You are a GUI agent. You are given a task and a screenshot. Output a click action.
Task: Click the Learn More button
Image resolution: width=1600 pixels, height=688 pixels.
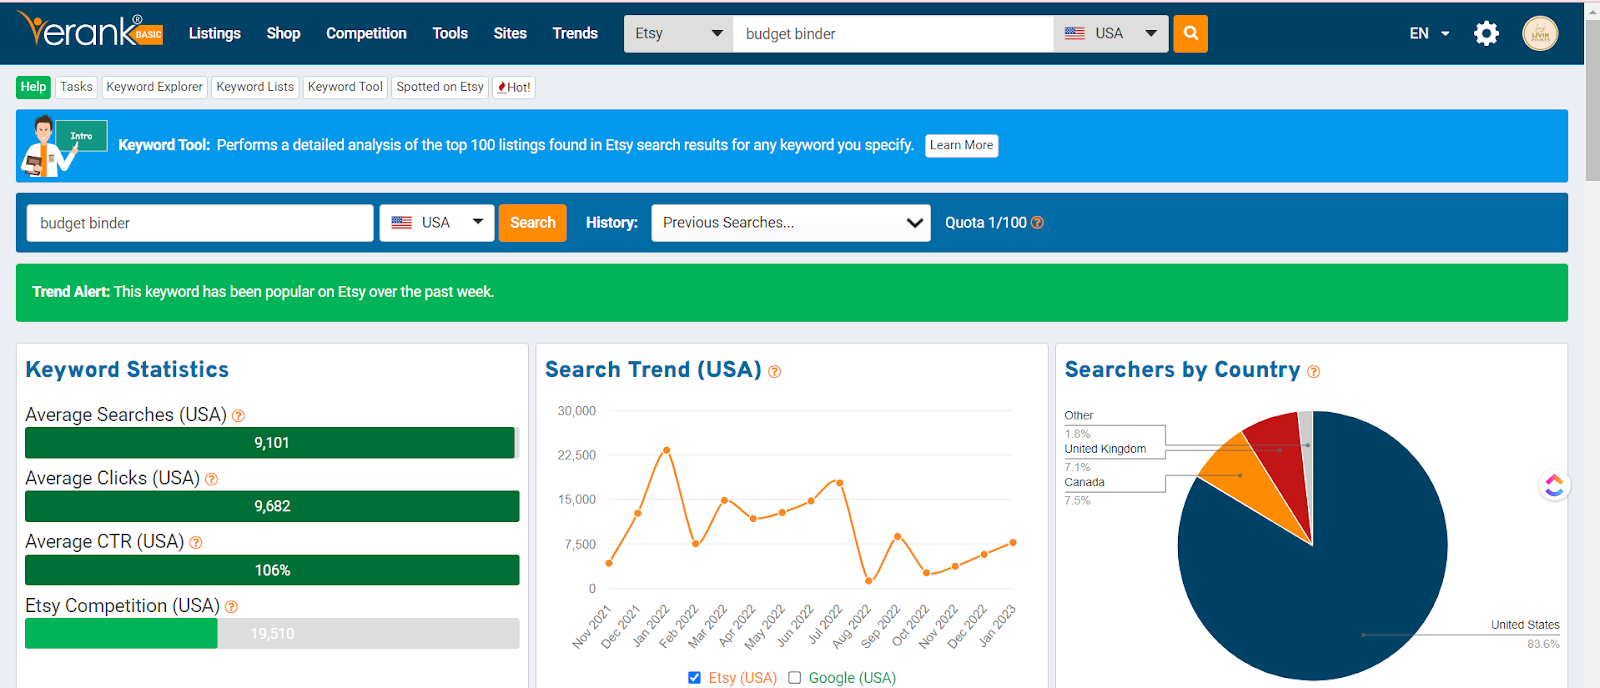tap(961, 145)
